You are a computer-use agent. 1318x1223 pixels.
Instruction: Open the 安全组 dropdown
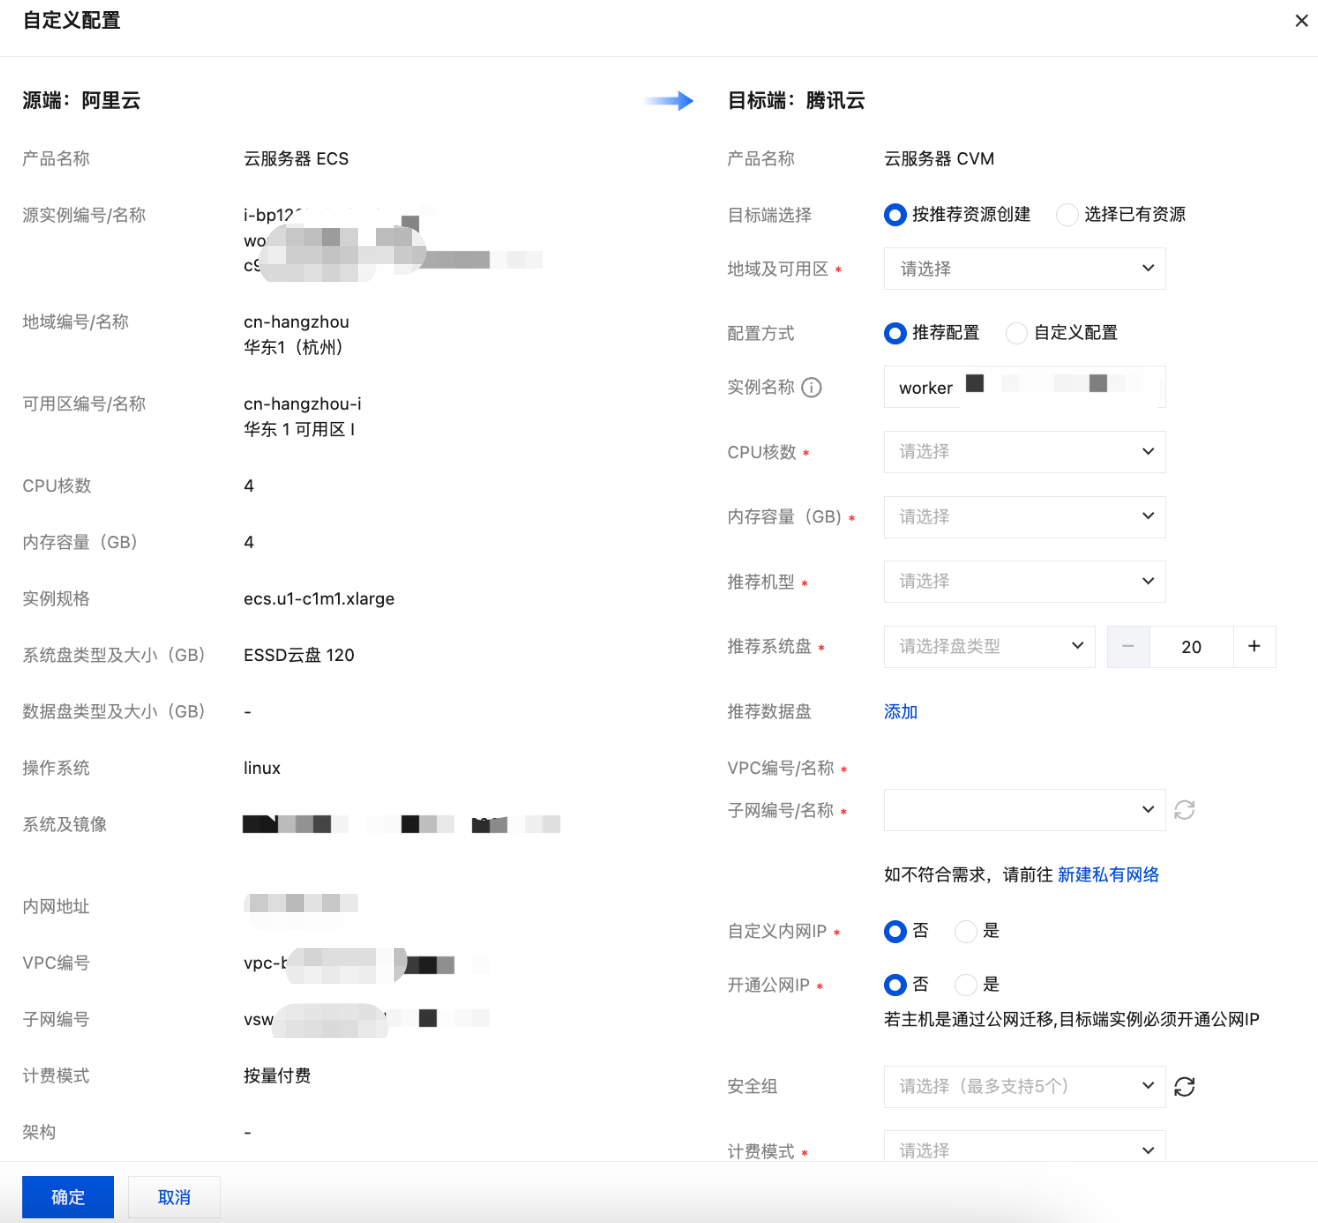pyautogui.click(x=1025, y=1086)
